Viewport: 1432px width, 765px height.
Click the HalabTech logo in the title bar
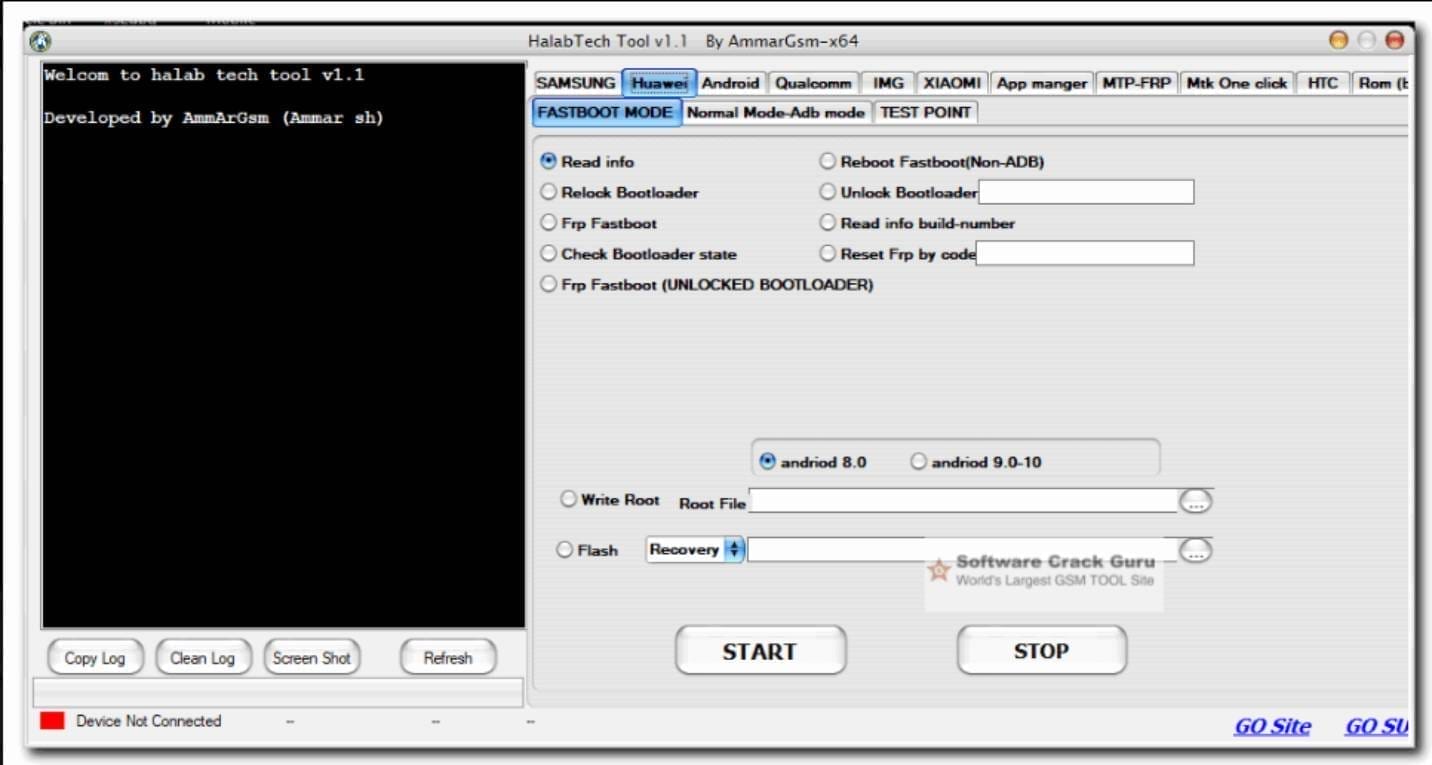[40, 40]
